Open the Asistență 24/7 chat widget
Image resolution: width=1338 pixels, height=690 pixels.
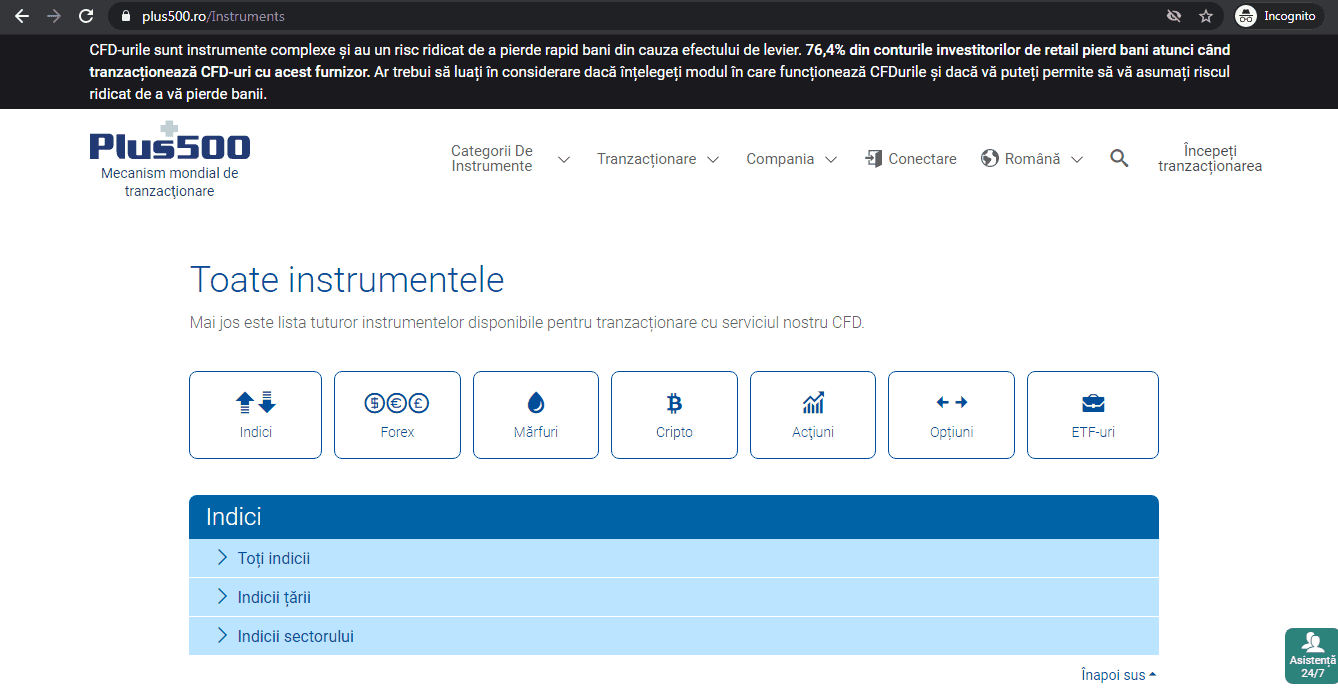(x=1312, y=656)
